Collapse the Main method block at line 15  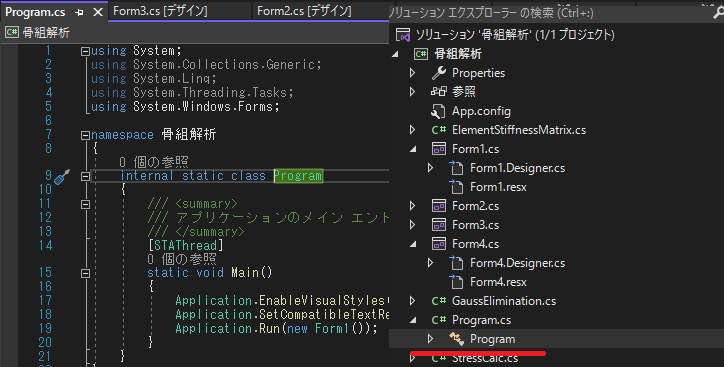[x=85, y=273]
